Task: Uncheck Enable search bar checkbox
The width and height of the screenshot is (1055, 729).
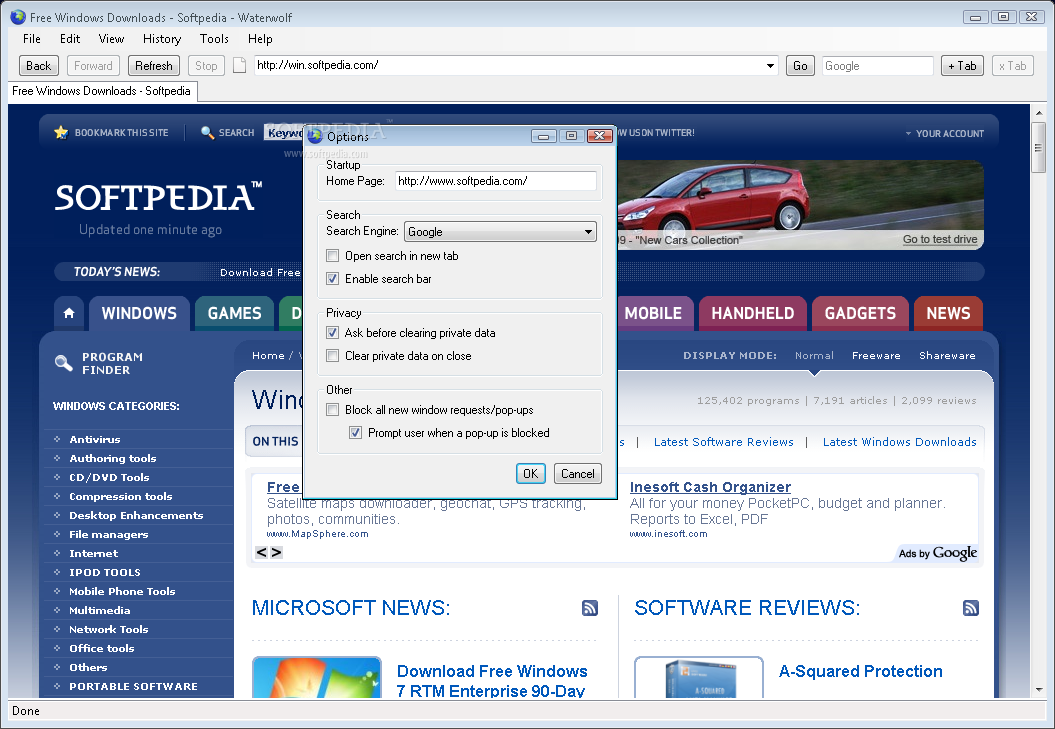Action: [332, 279]
